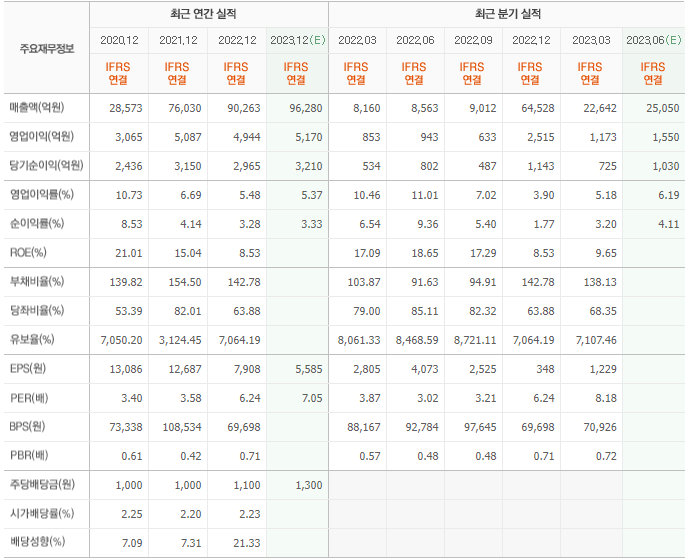Click the 2023.12(E) estimate column header
Image resolution: width=688 pixels, height=560 pixels.
[297, 40]
